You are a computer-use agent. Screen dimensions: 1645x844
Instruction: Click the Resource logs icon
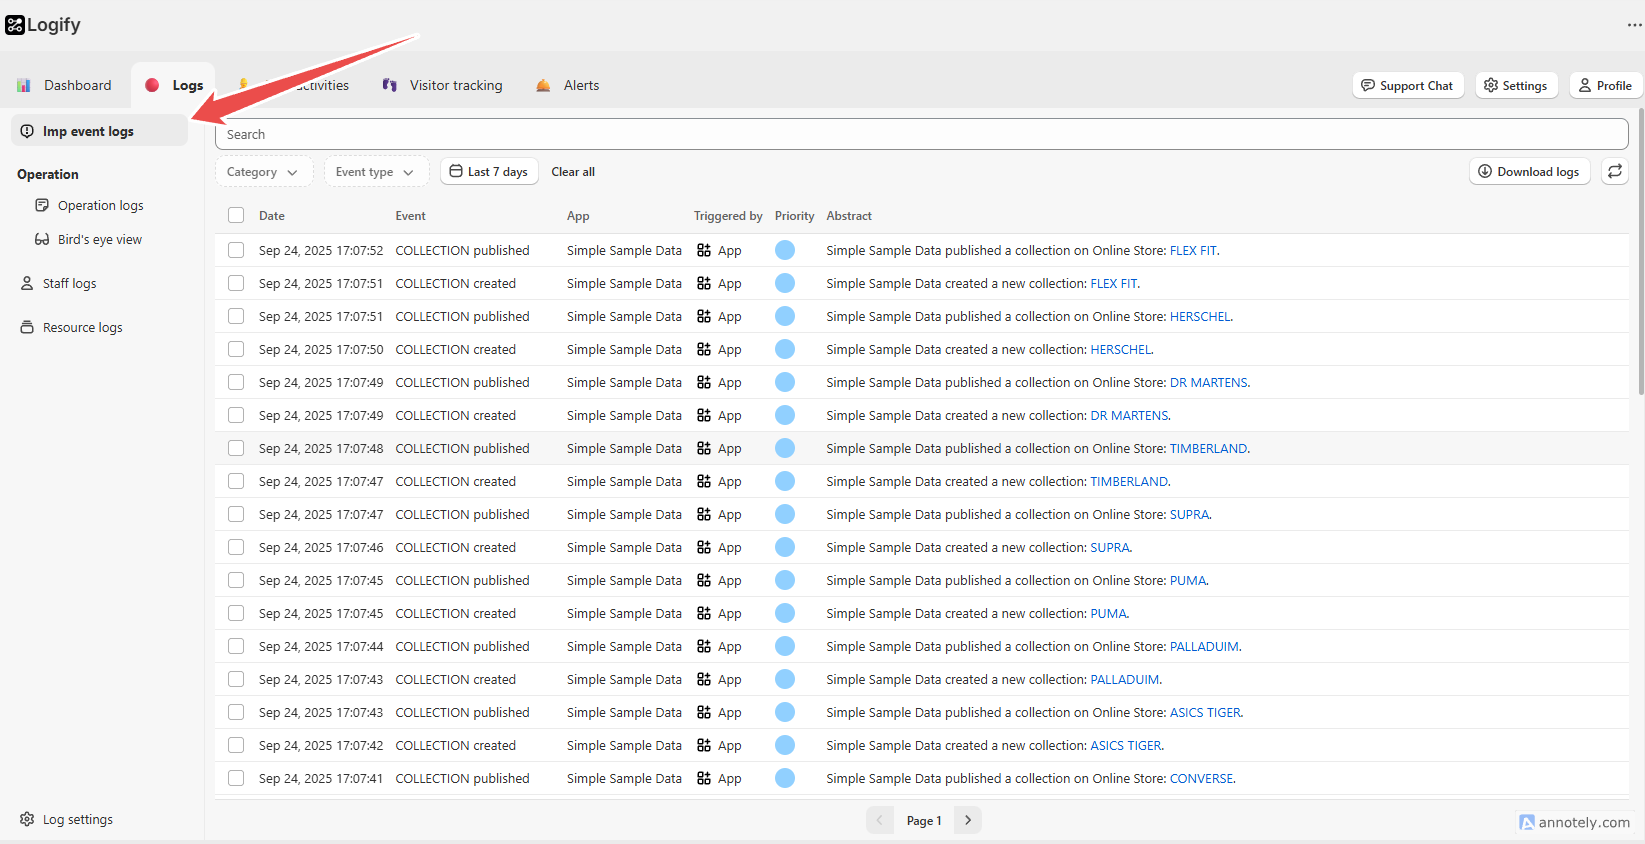[27, 327]
